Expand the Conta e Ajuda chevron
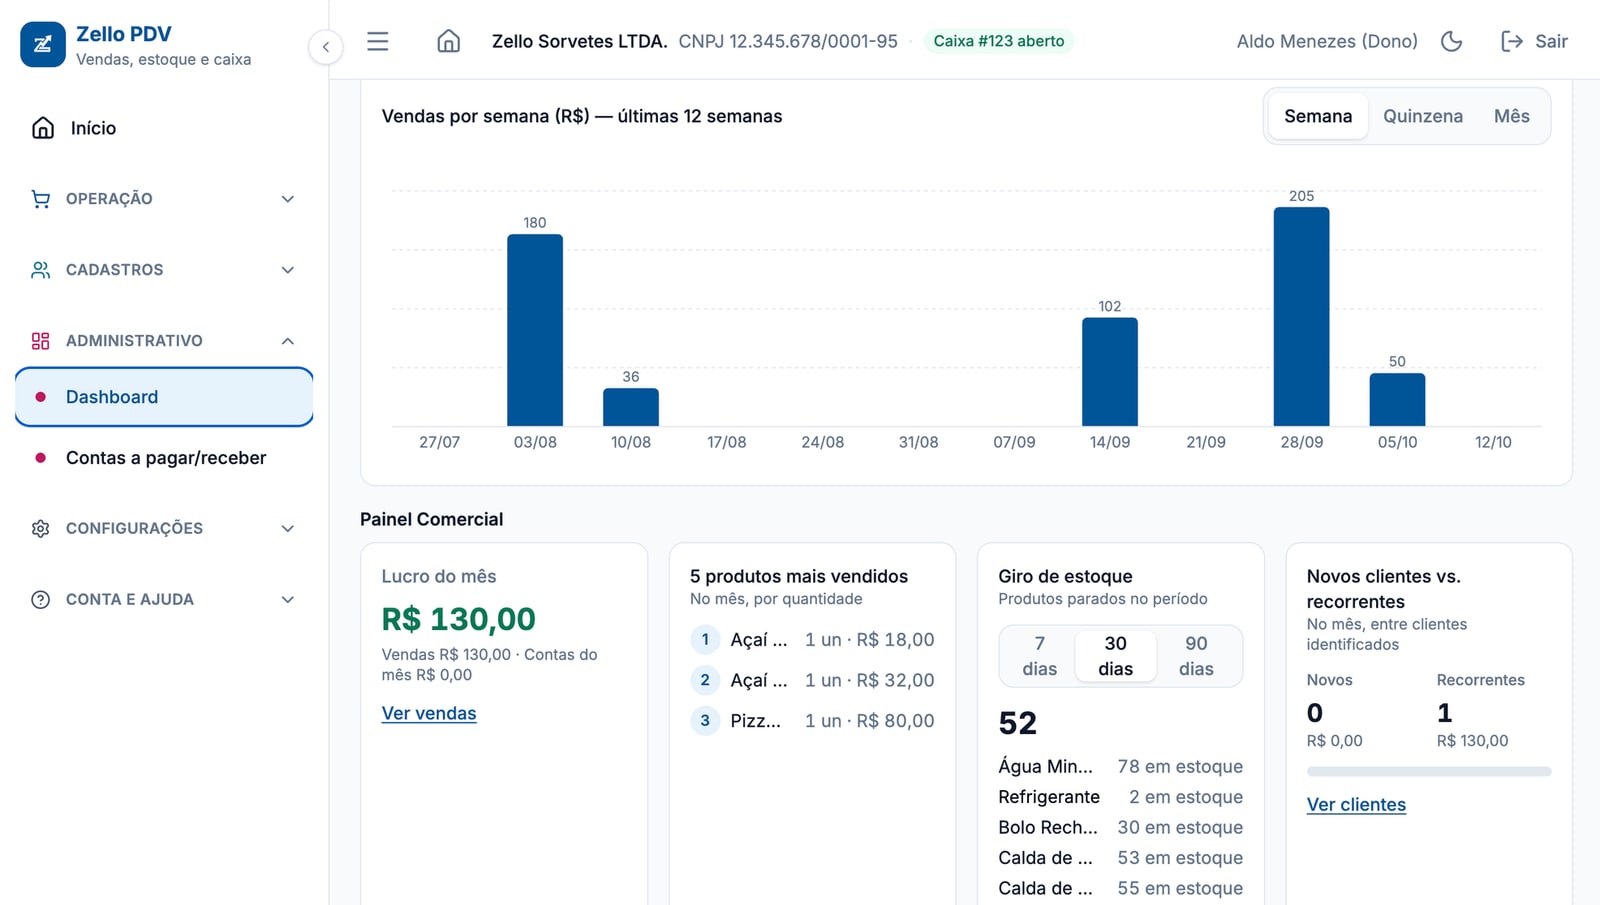 (x=288, y=600)
